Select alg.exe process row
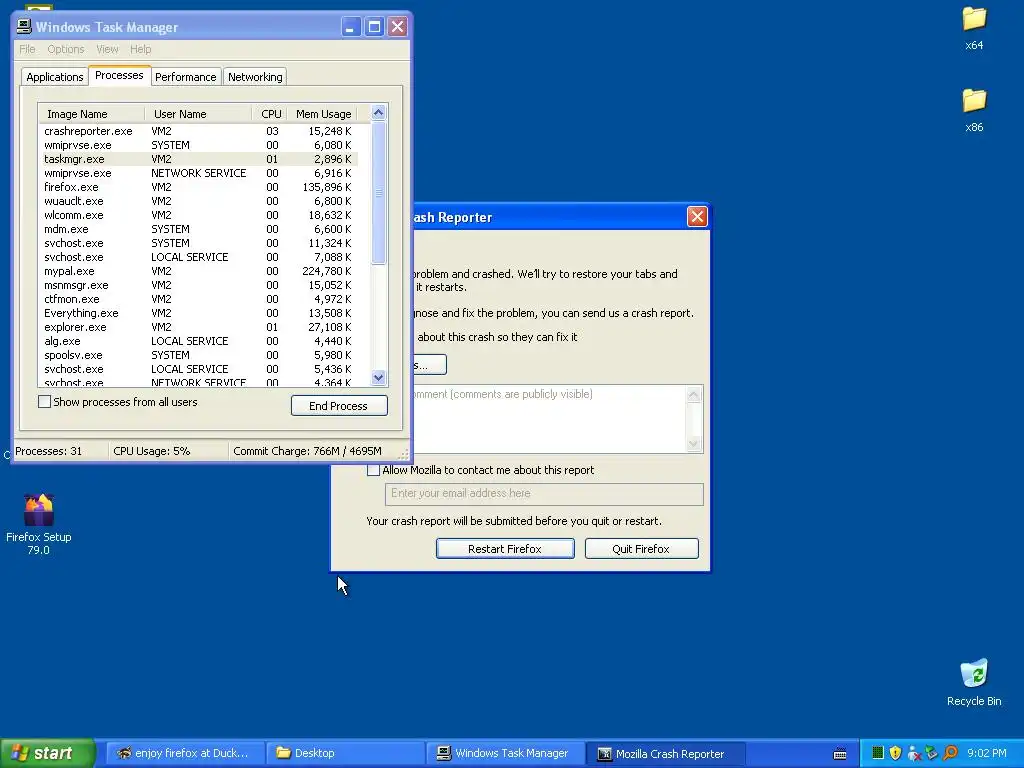 [x=198, y=342]
